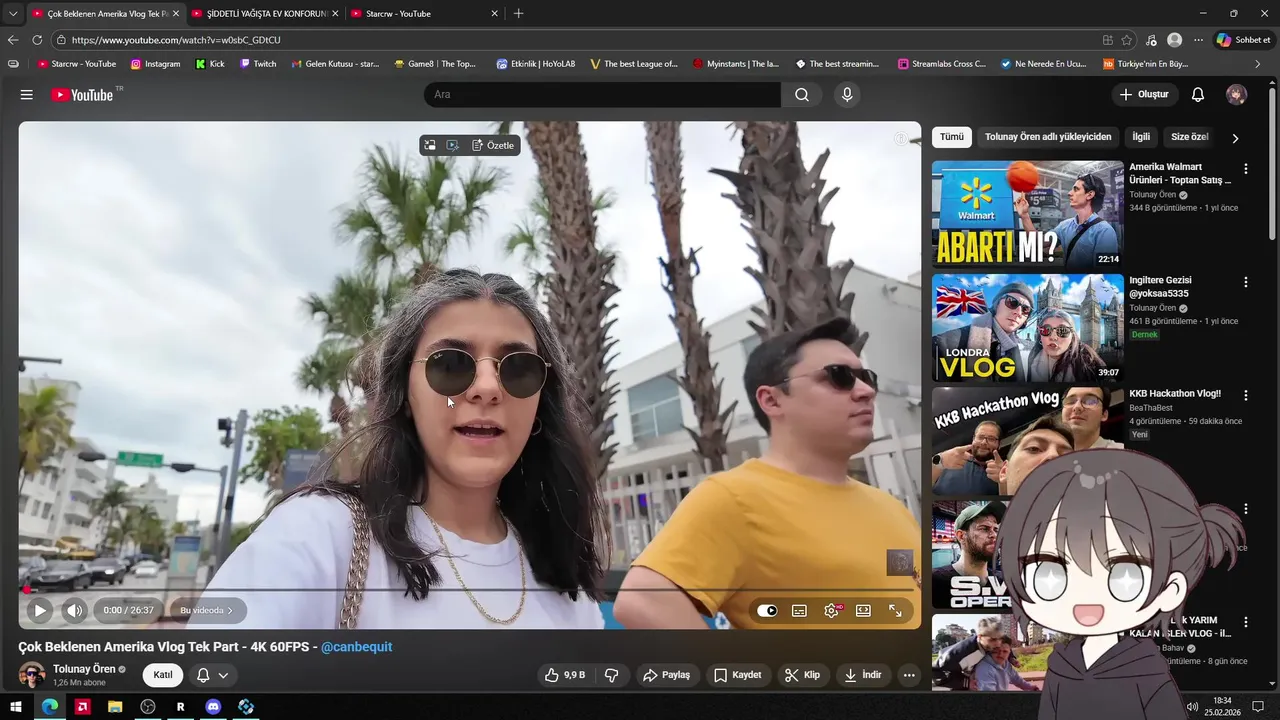
Task: Enter full screen mode
Action: [x=895, y=611]
